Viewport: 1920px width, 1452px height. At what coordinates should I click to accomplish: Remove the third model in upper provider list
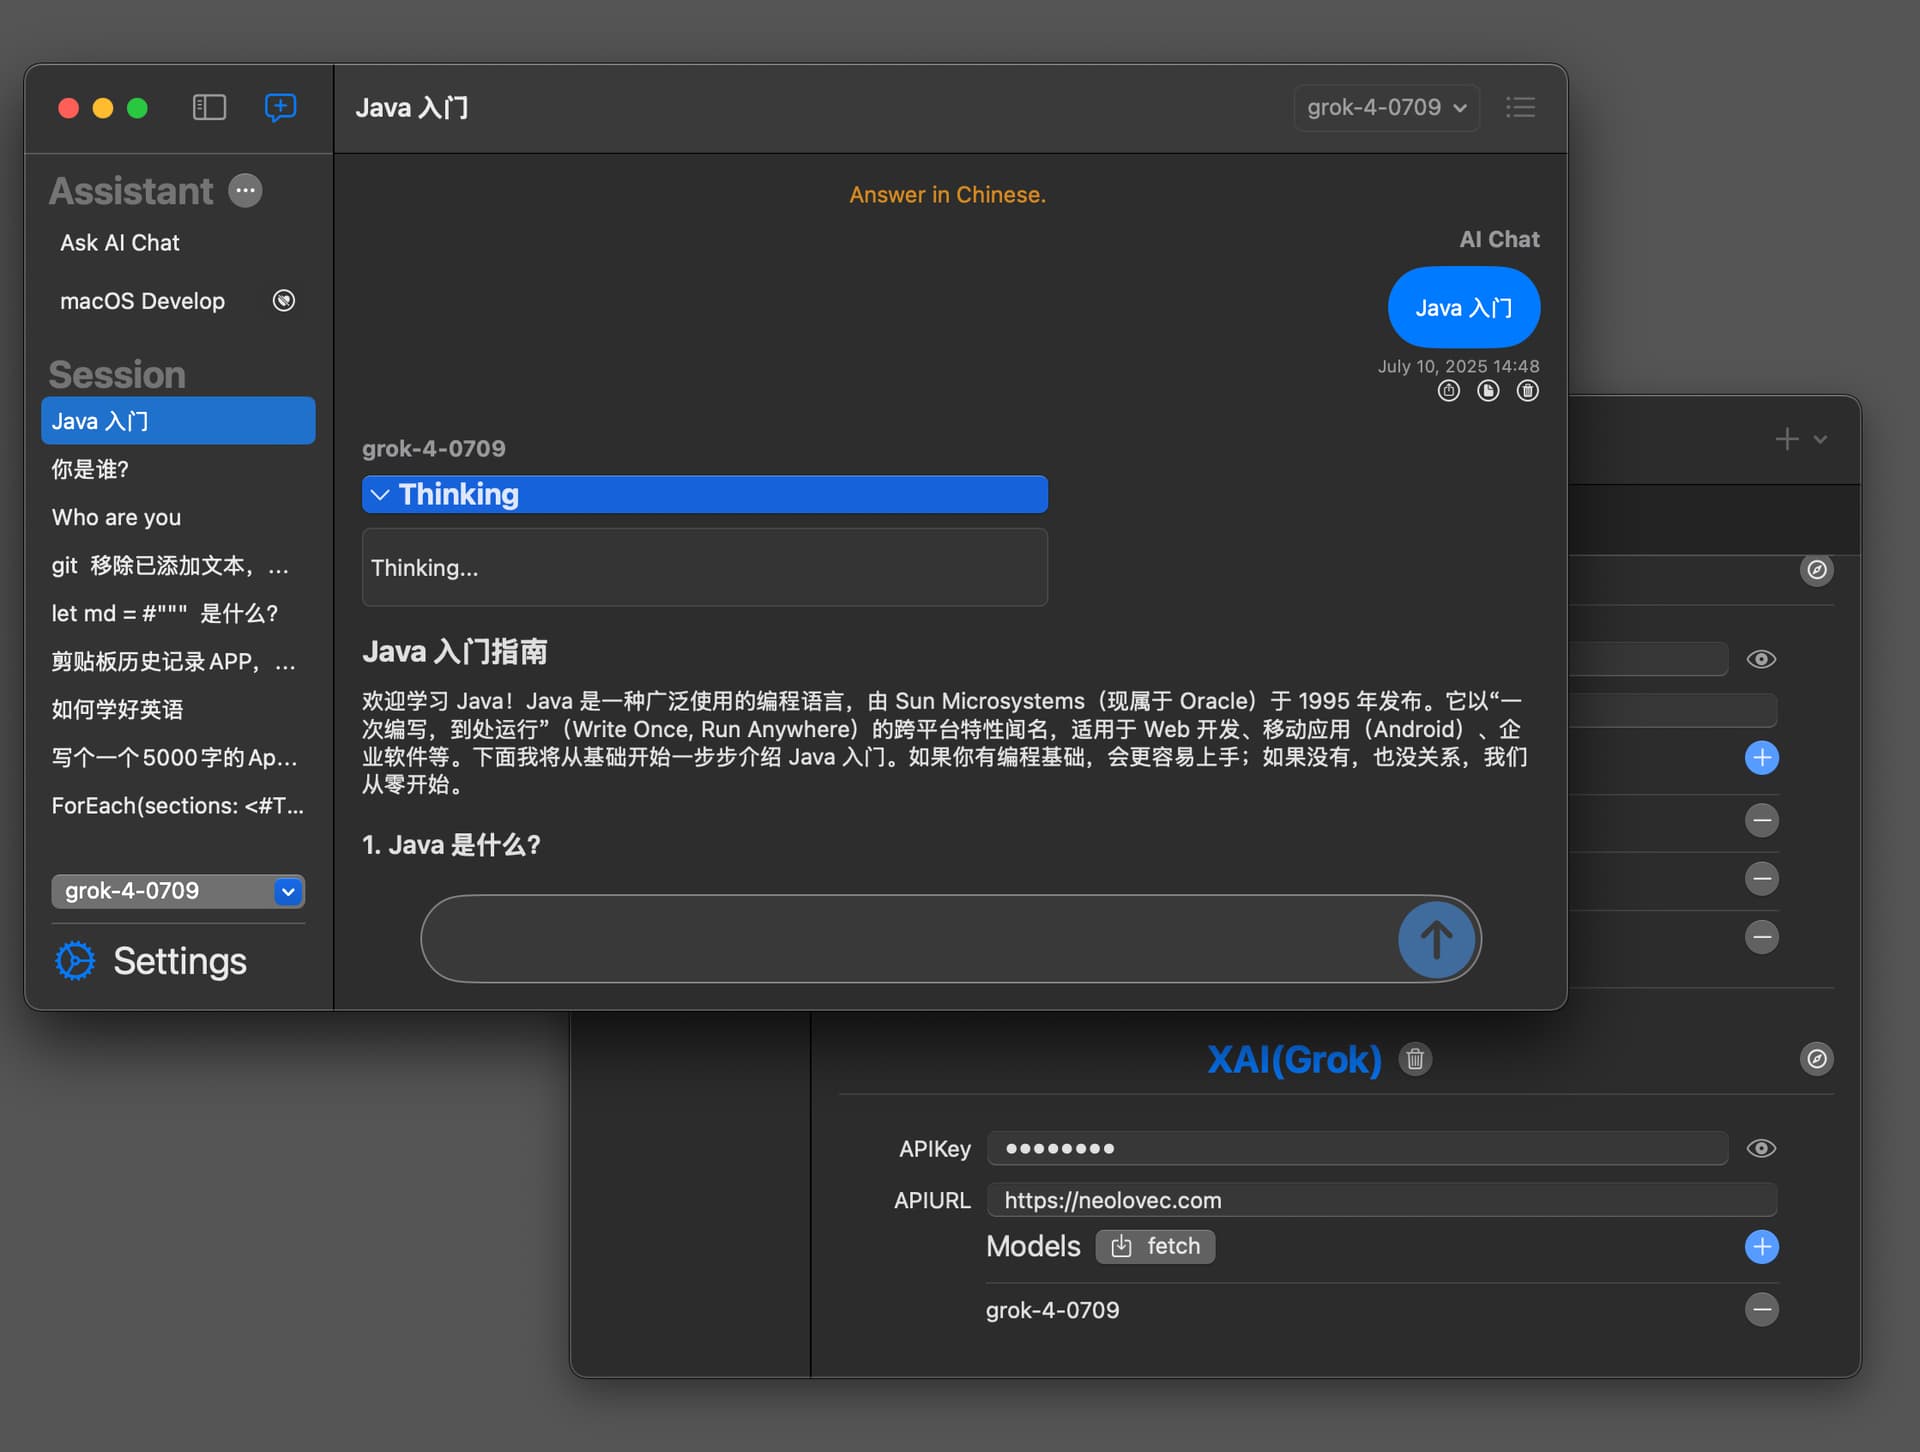(x=1761, y=937)
